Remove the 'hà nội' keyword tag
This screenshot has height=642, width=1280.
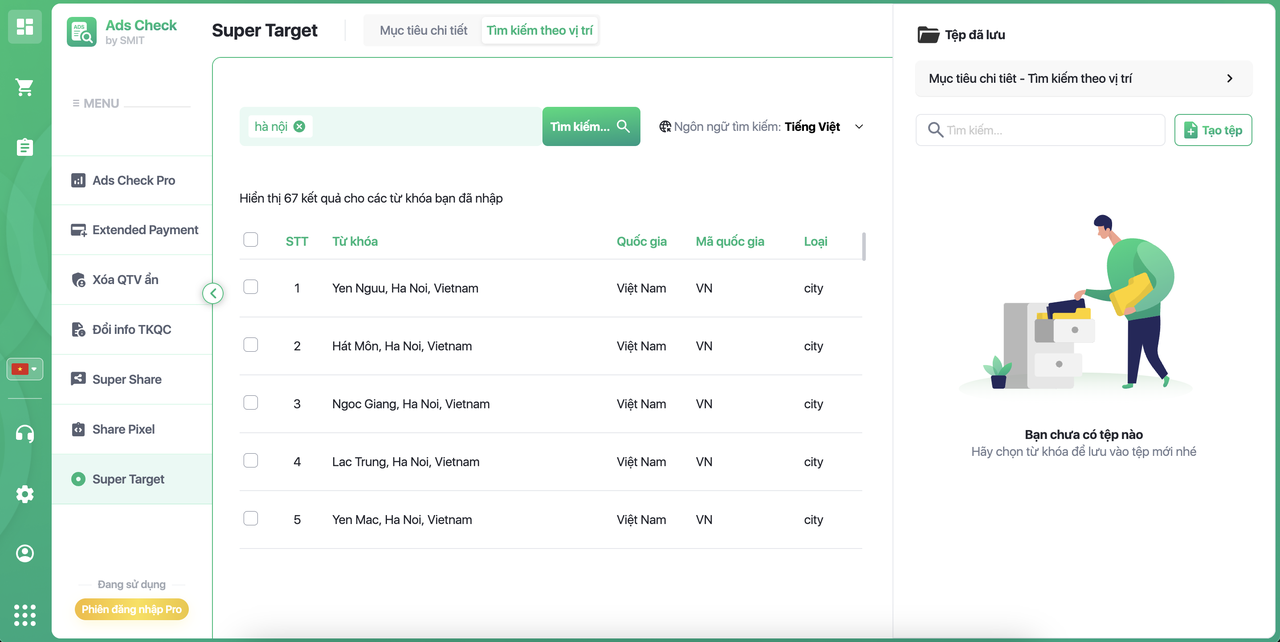[x=299, y=126]
